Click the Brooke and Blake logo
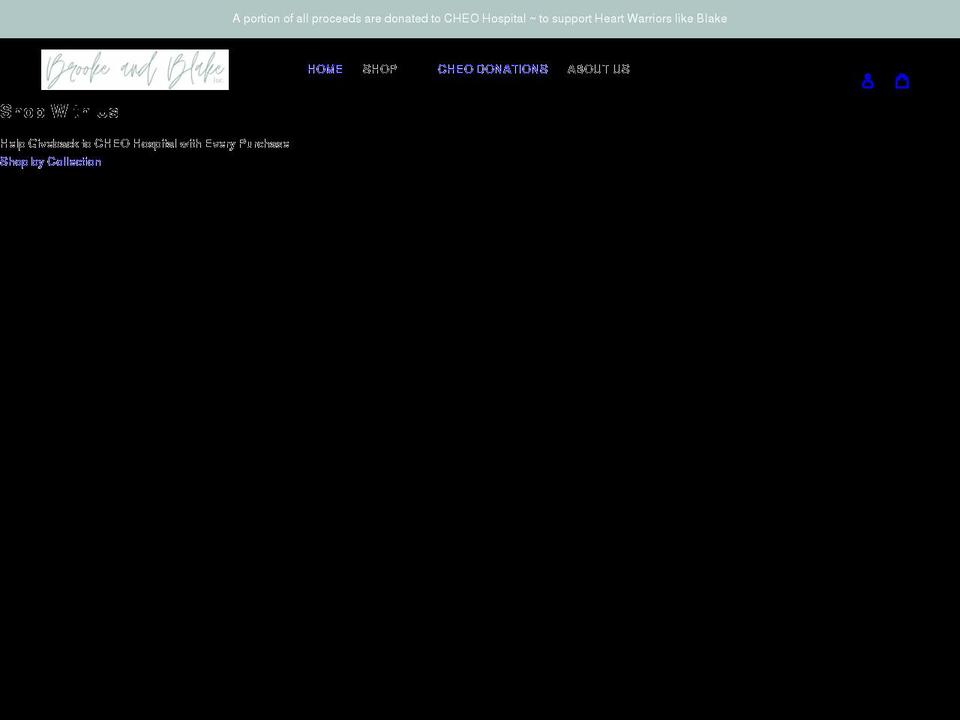The image size is (960, 720). click(134, 69)
